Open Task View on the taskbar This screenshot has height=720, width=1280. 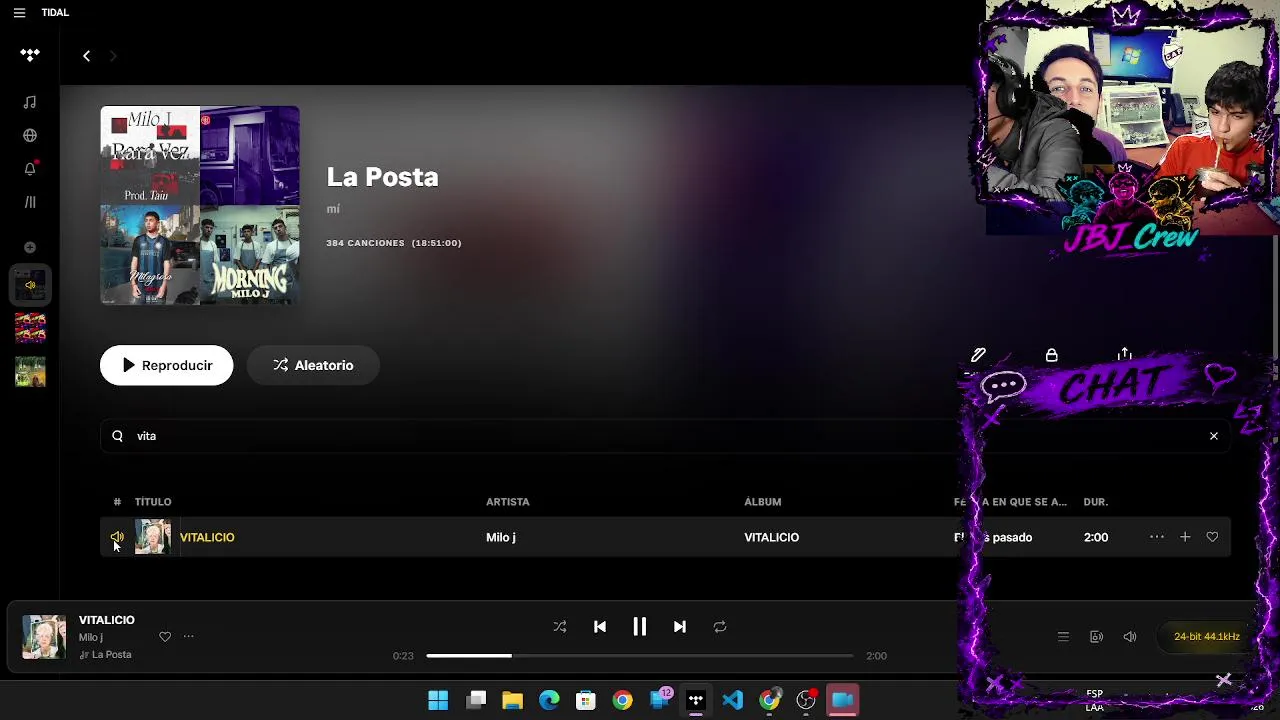tap(476, 700)
